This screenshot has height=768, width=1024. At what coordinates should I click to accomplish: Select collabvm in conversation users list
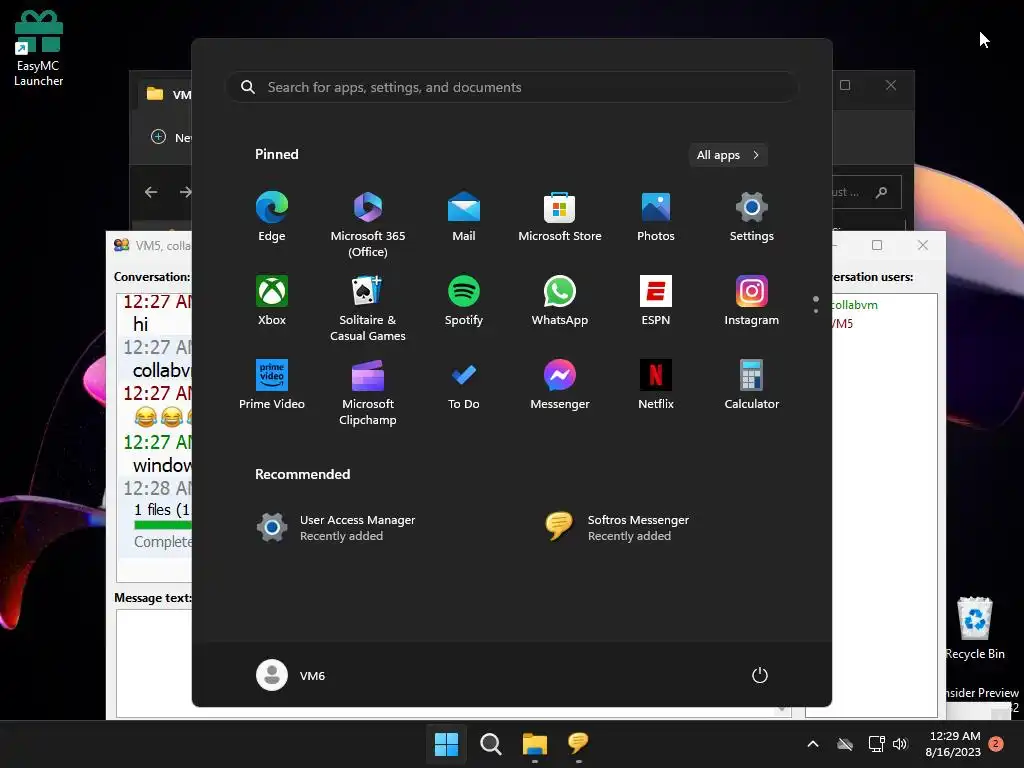[x=854, y=305]
